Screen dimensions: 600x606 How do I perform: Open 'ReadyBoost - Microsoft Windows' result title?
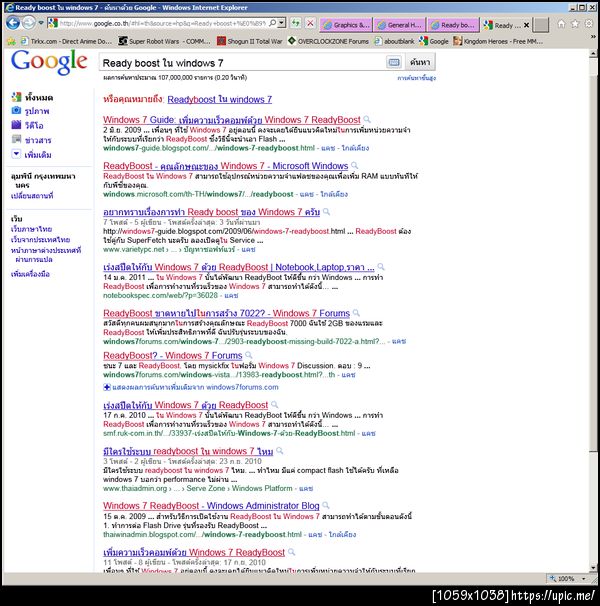225,166
